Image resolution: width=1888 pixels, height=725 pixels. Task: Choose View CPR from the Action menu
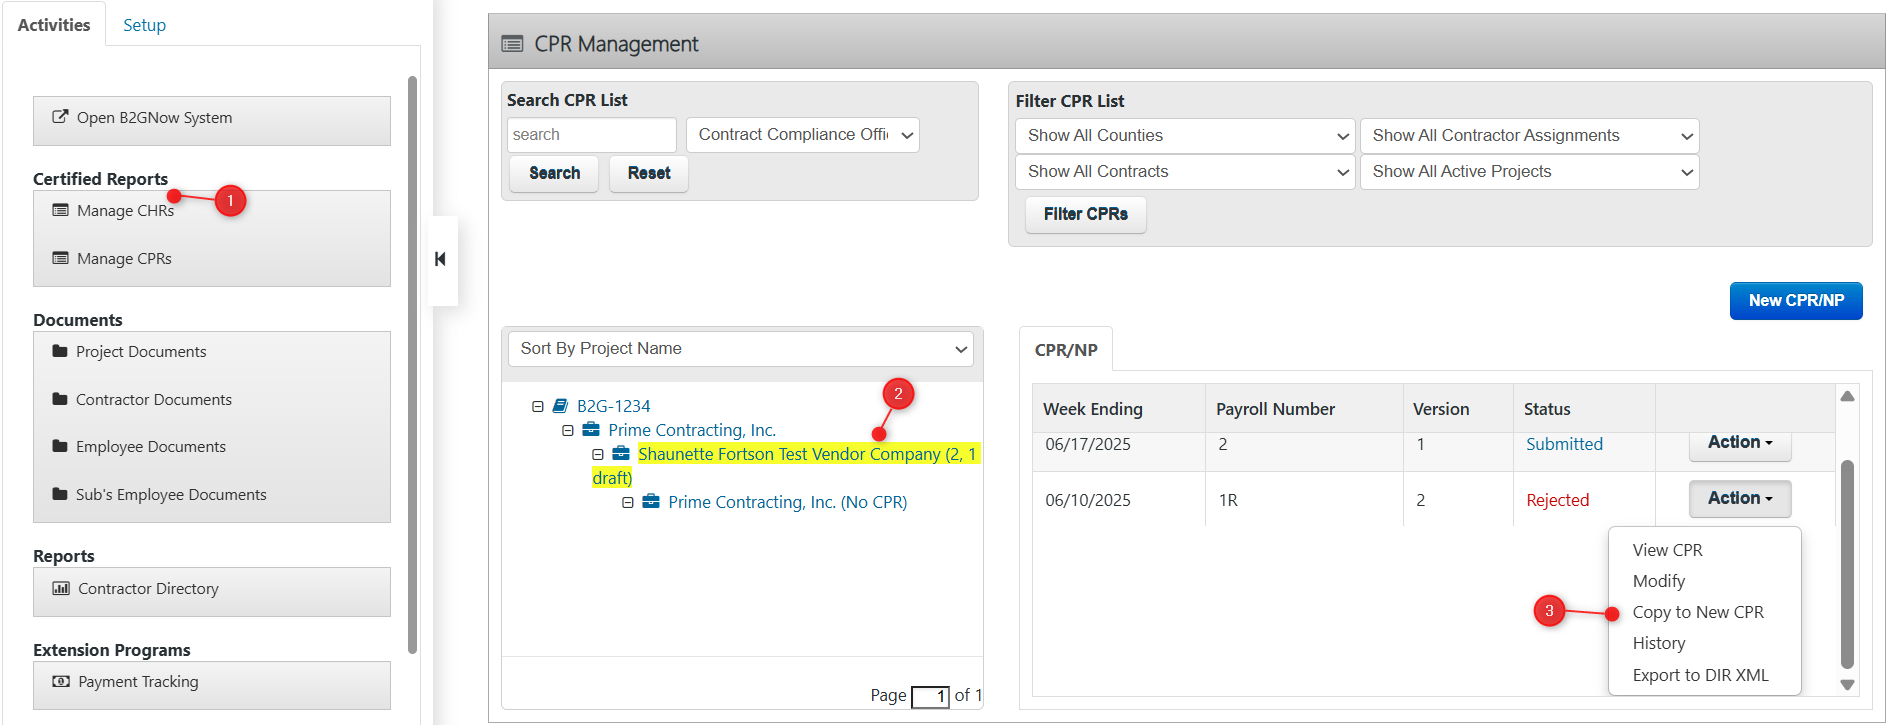pos(1667,550)
